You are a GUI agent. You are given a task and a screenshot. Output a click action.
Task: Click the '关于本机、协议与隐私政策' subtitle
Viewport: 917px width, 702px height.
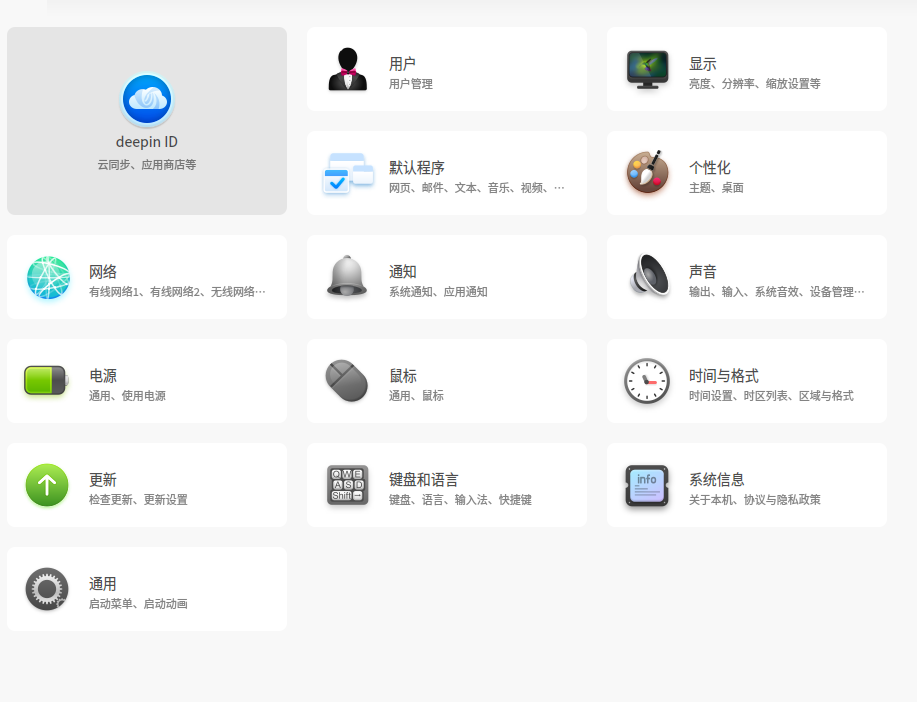point(754,500)
